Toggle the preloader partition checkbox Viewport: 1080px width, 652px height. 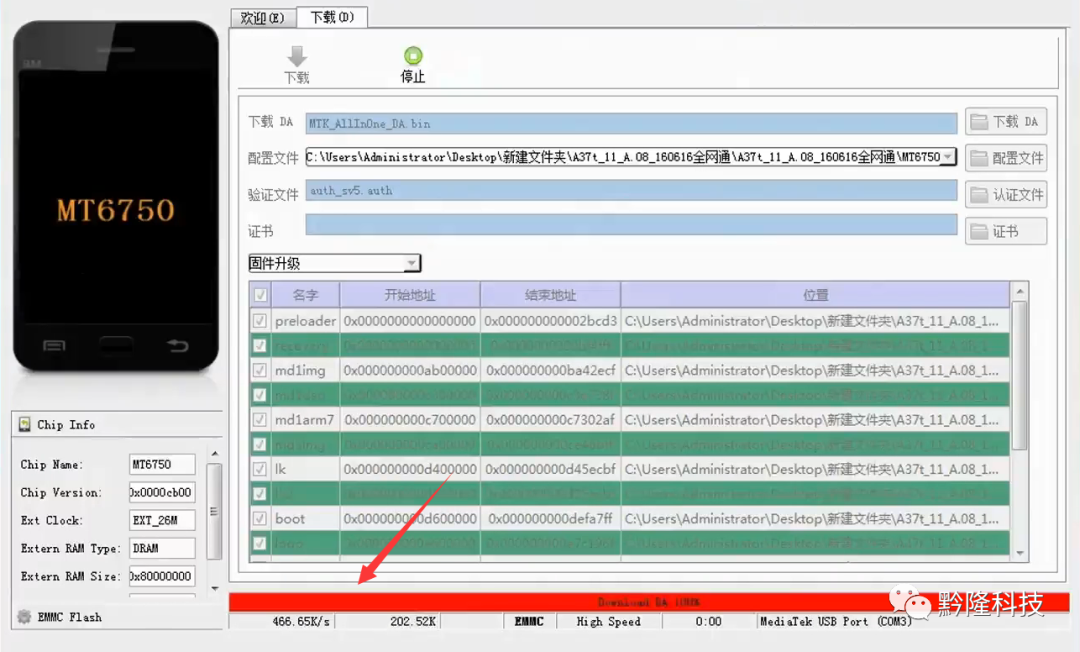260,321
